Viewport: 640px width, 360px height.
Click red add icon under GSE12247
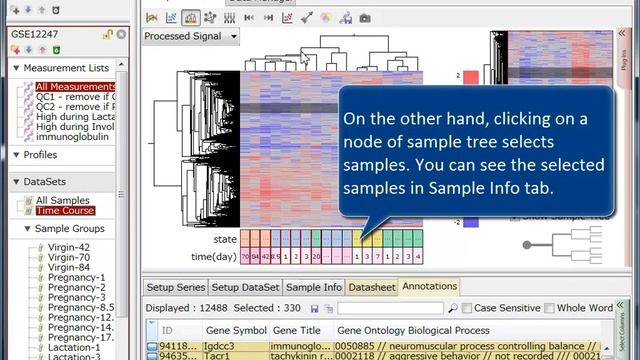pos(16,50)
